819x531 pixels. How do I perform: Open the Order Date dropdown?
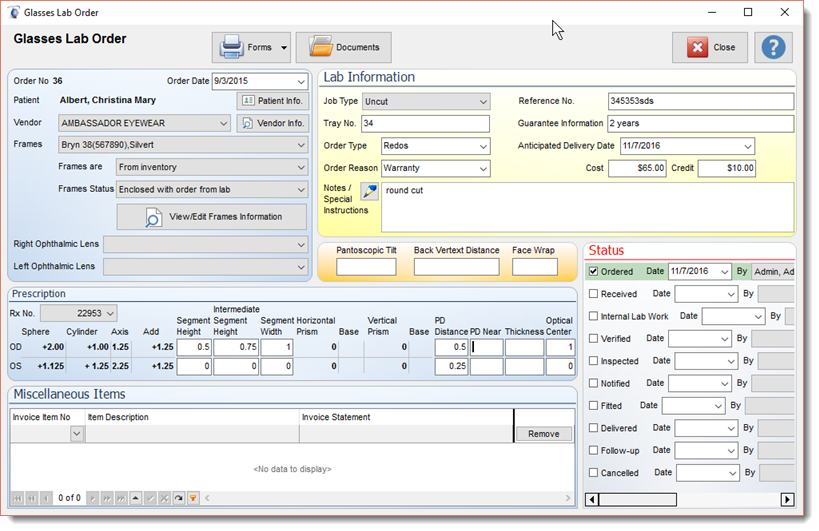(301, 81)
